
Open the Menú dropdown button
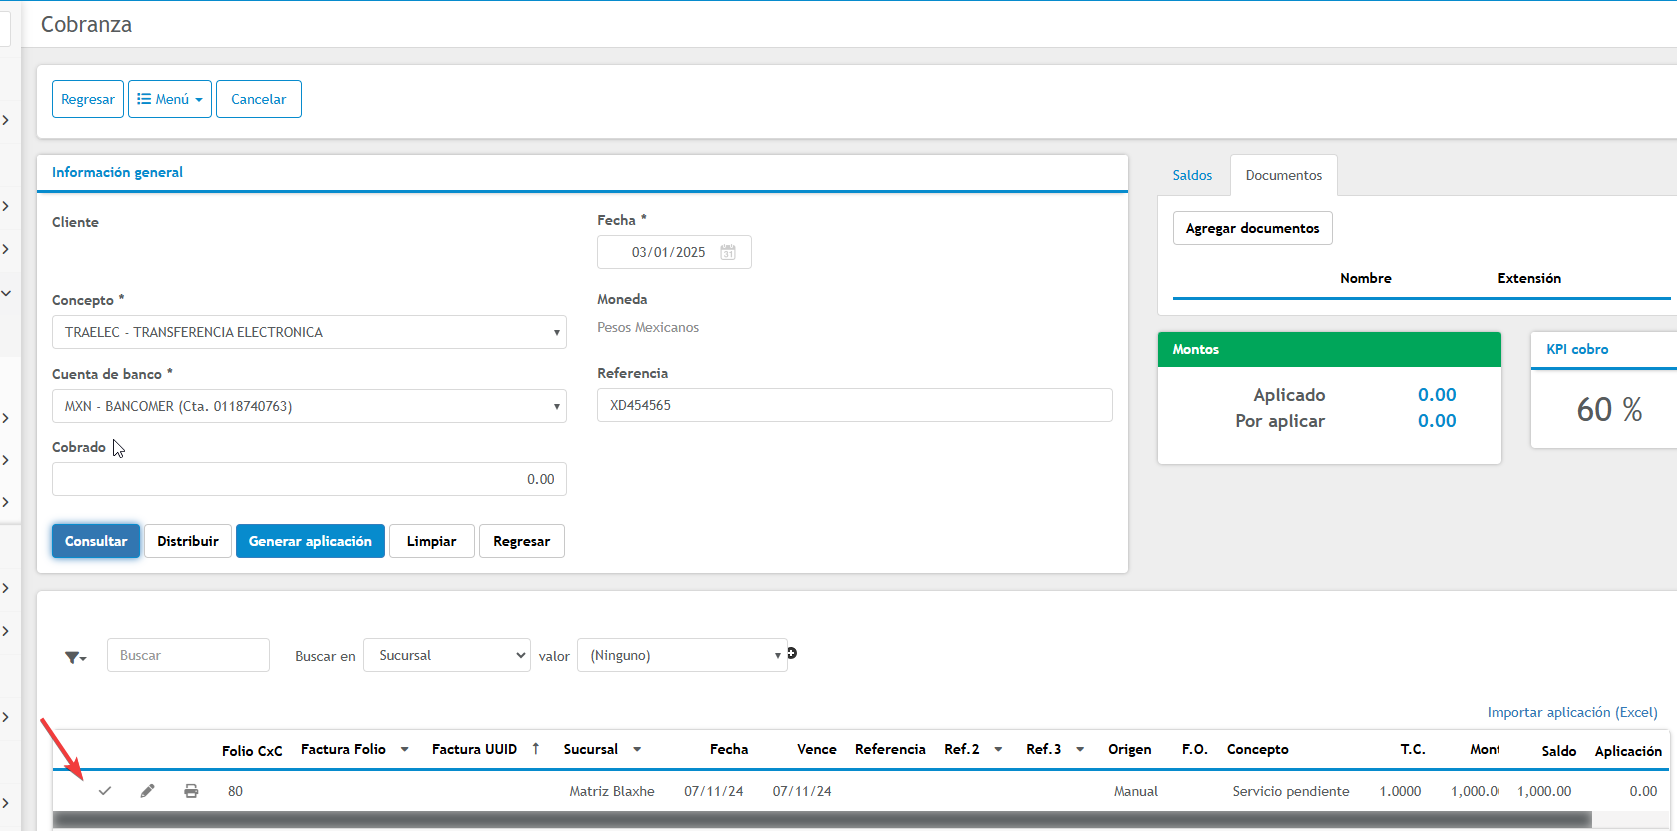170,99
